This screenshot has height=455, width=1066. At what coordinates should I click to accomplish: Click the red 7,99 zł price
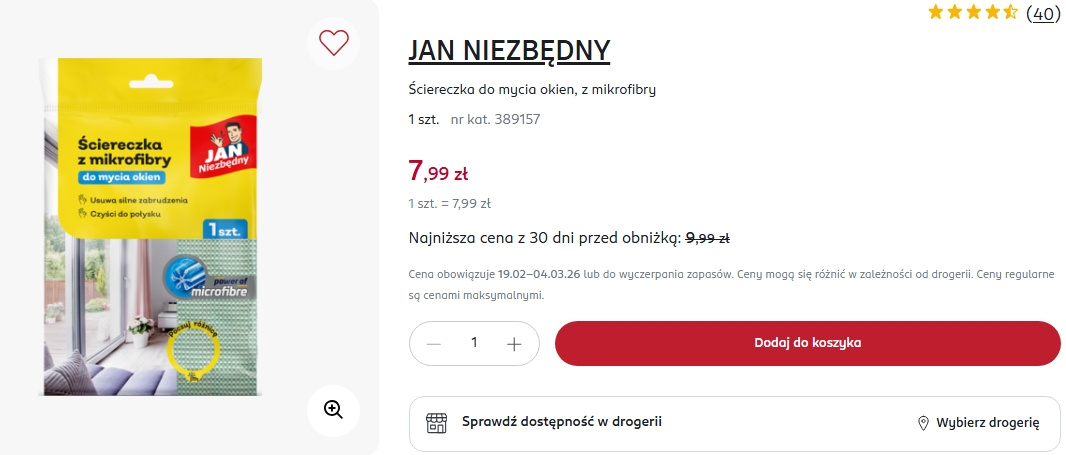[x=438, y=172]
